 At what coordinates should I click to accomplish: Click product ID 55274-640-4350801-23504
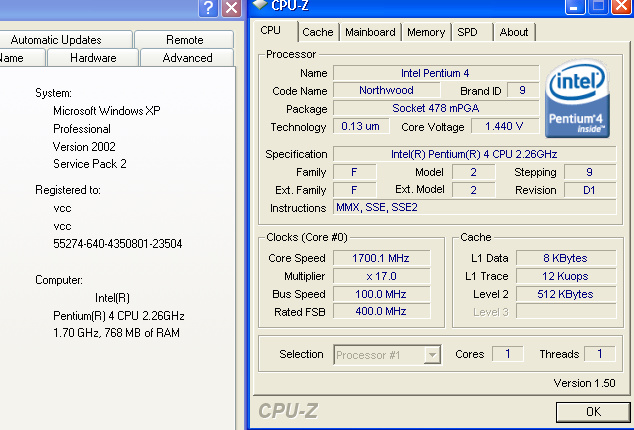click(118, 244)
